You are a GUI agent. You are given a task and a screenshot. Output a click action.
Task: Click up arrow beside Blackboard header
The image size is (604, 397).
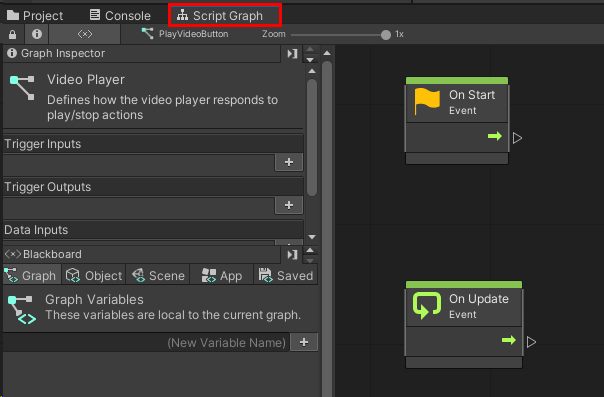coord(310,251)
